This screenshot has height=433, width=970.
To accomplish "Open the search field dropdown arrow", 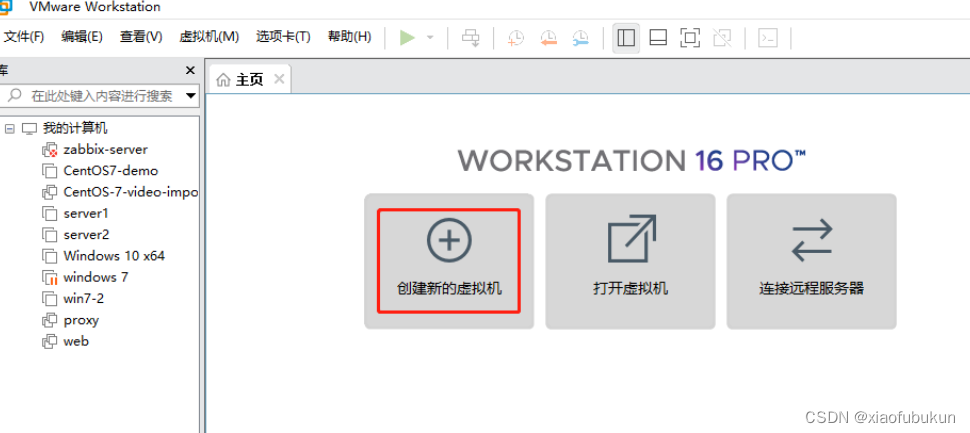I will coord(191,96).
